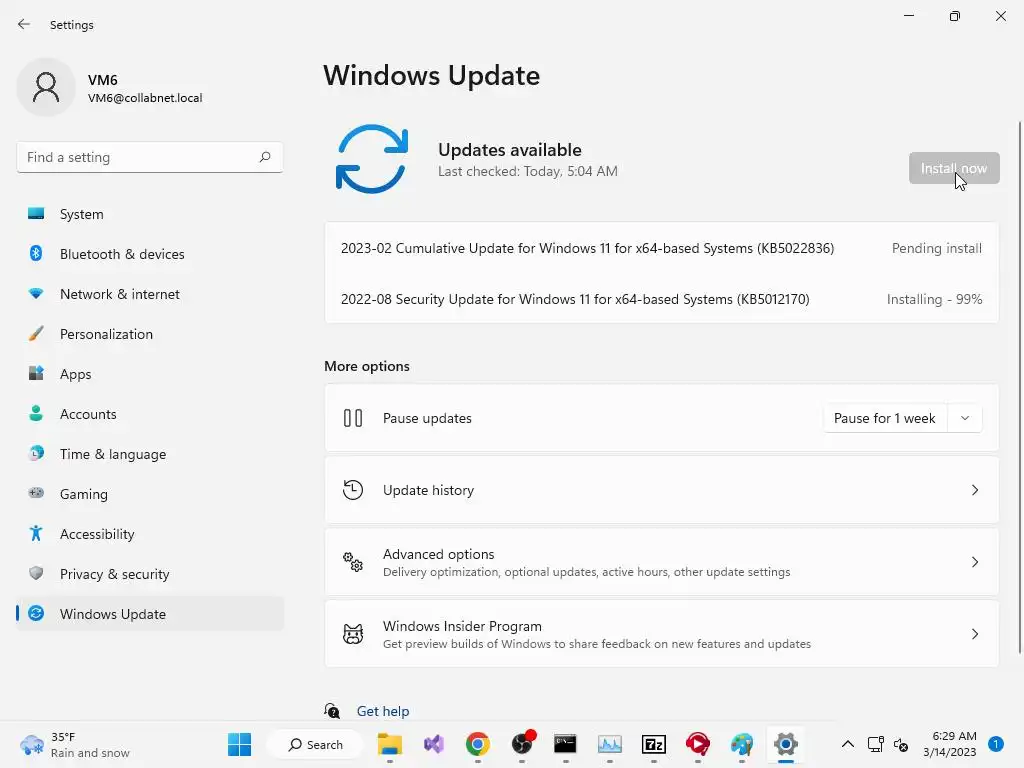Go to Personalization settings
Viewport: 1024px width, 768px height.
click(150, 334)
